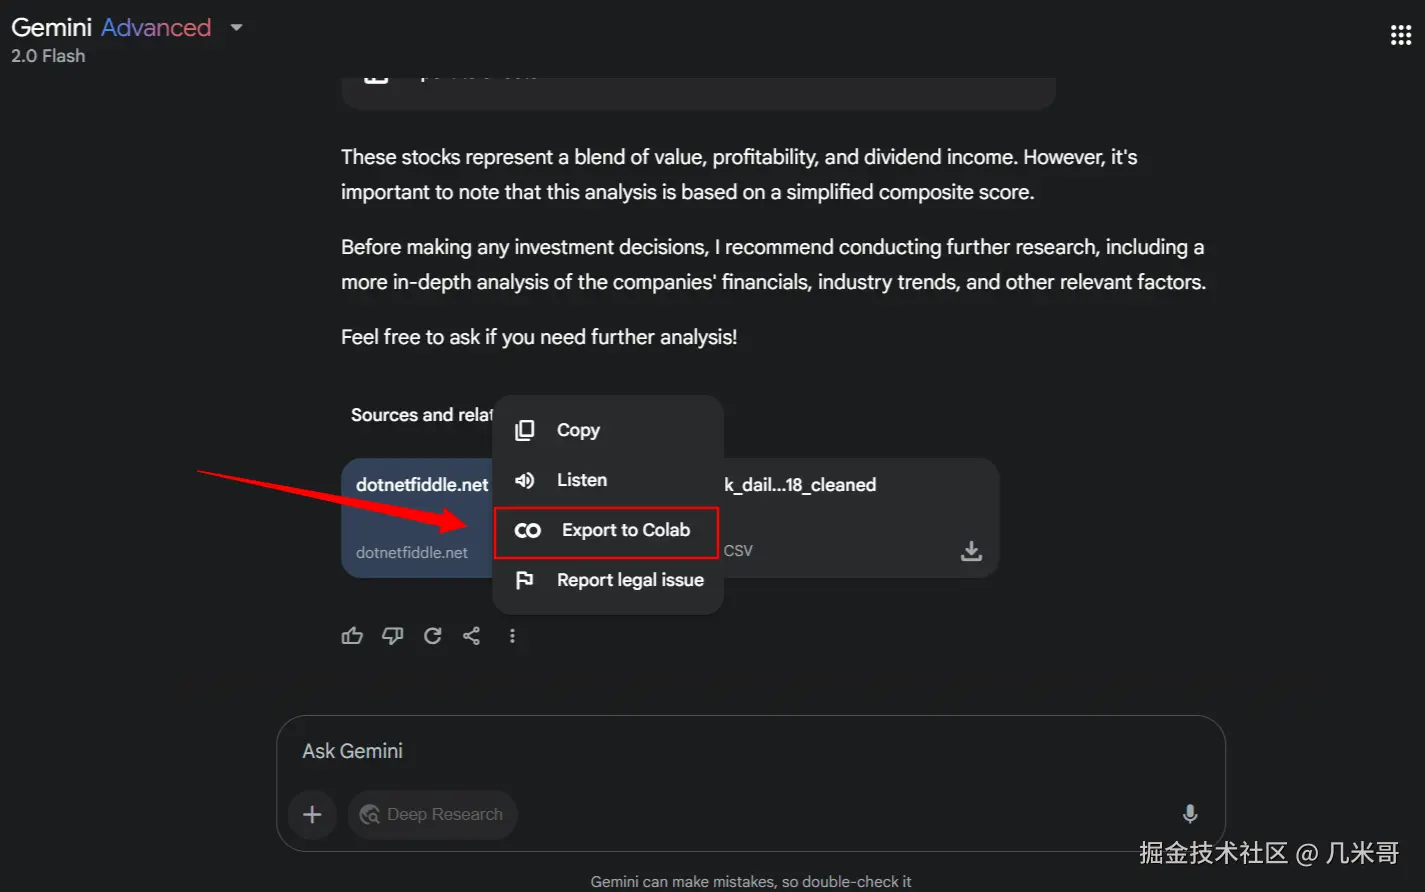Click the 2.0 Flash model label
Viewport: 1425px width, 892px height.
48,56
